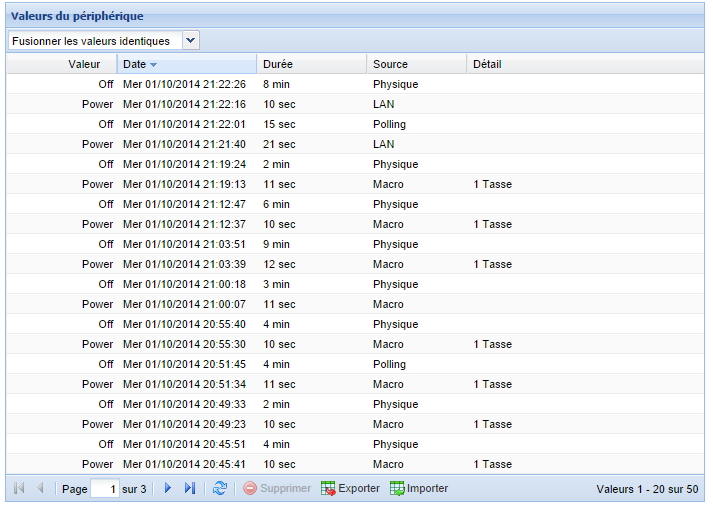Viewport: 713px width, 508px height.
Task: Go to first page icon
Action: [19, 488]
